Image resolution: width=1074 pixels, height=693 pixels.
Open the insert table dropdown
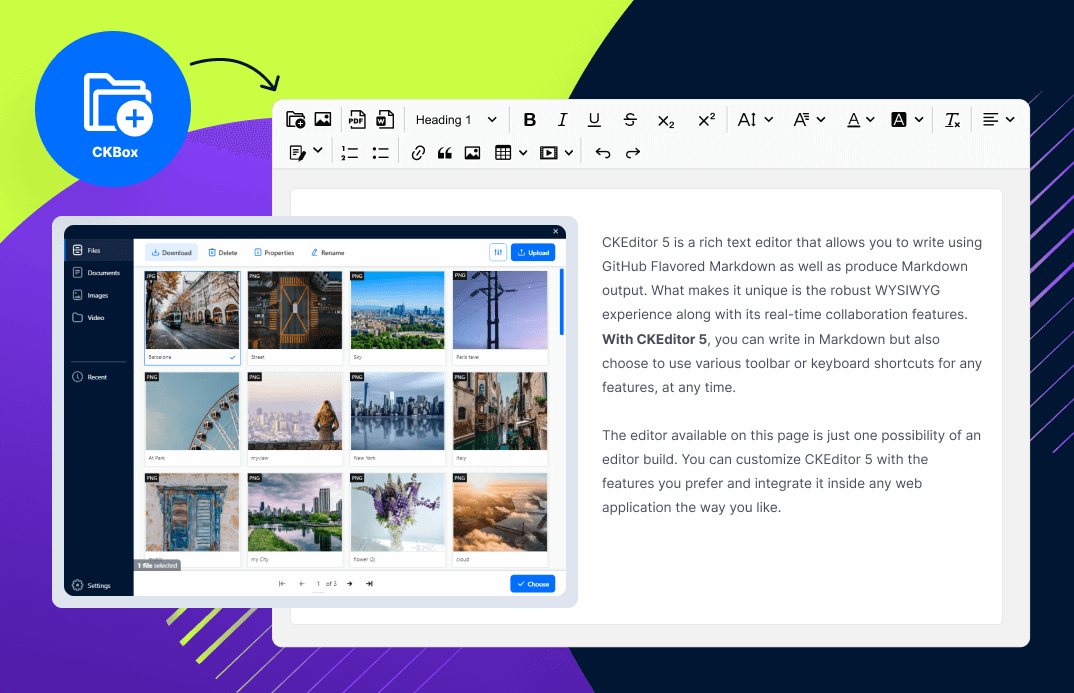click(x=511, y=153)
